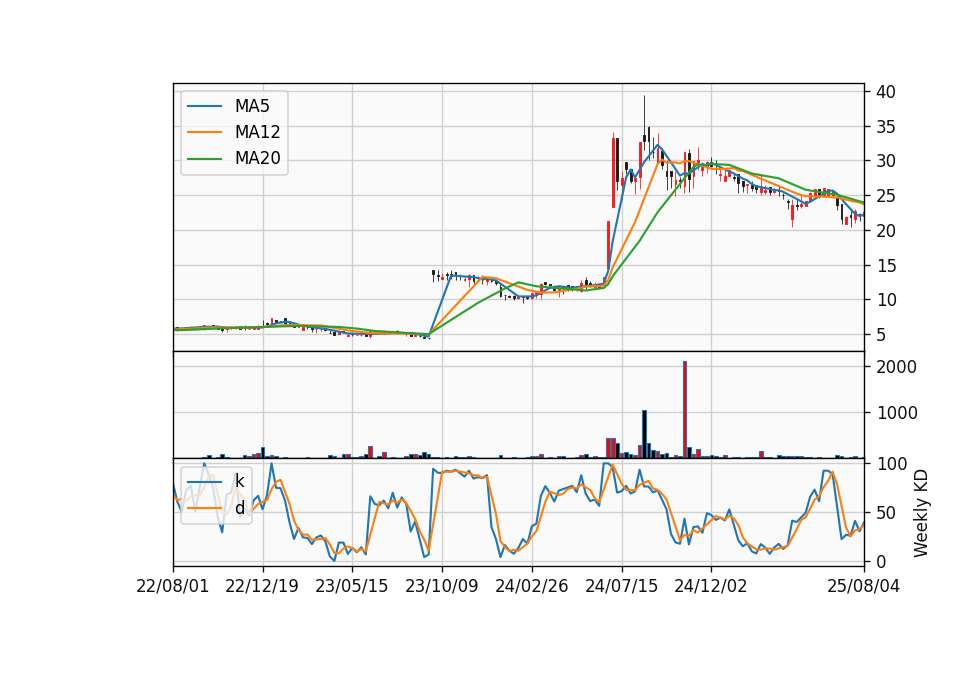Screen dimensions: 960x690
Task: Click the 23/05/15 date axis label
Action: pyautogui.click(x=351, y=586)
